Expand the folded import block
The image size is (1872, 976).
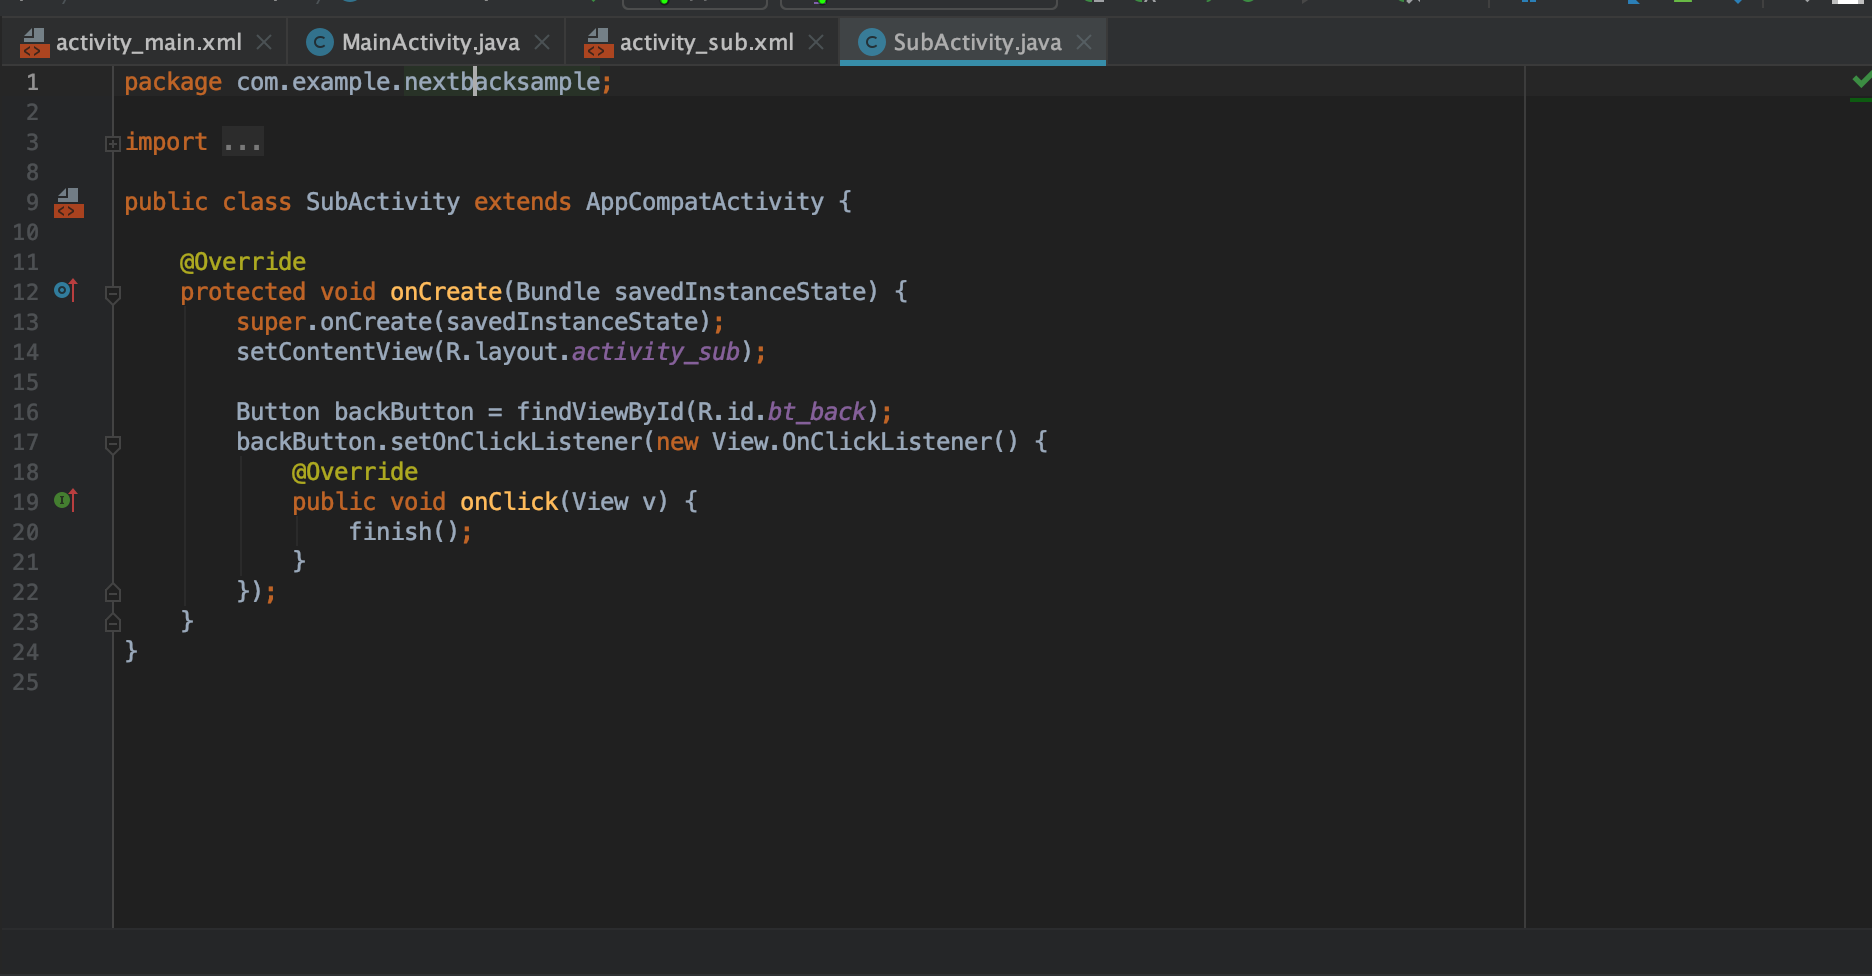[x=113, y=144]
